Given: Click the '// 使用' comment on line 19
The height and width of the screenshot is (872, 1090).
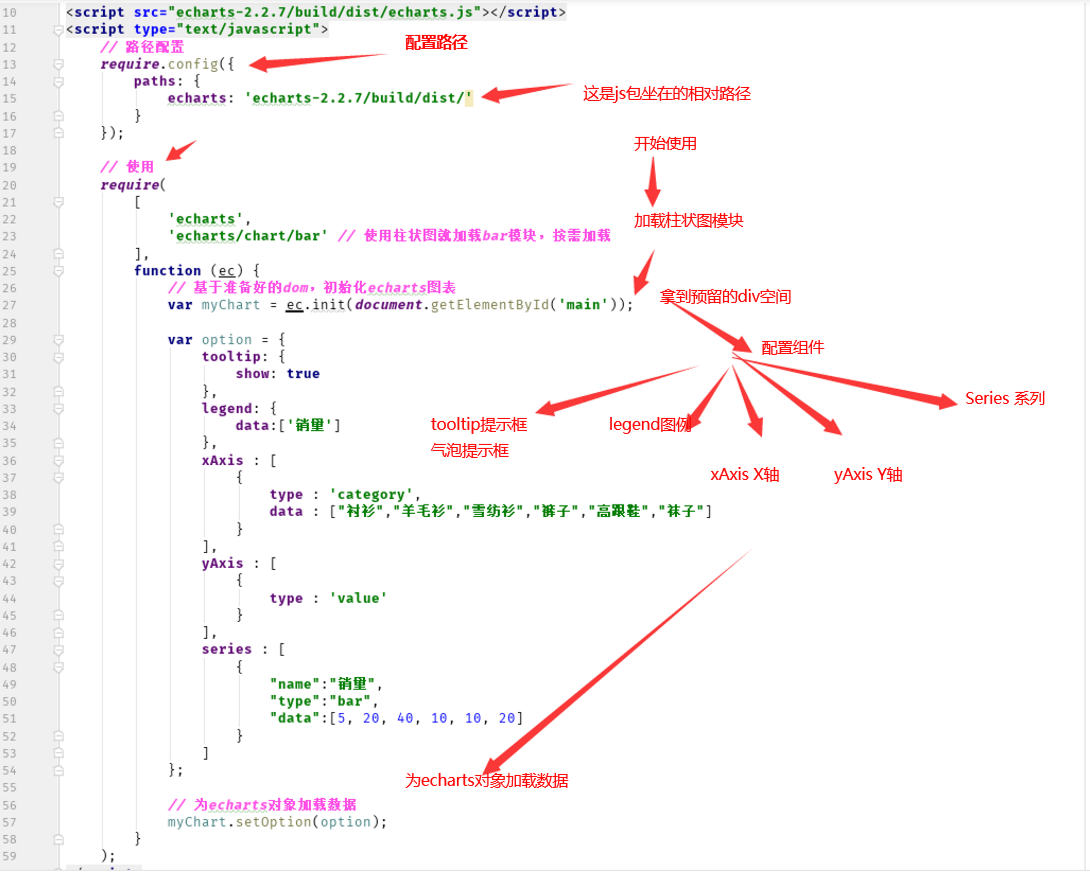Looking at the screenshot, I should (127, 168).
